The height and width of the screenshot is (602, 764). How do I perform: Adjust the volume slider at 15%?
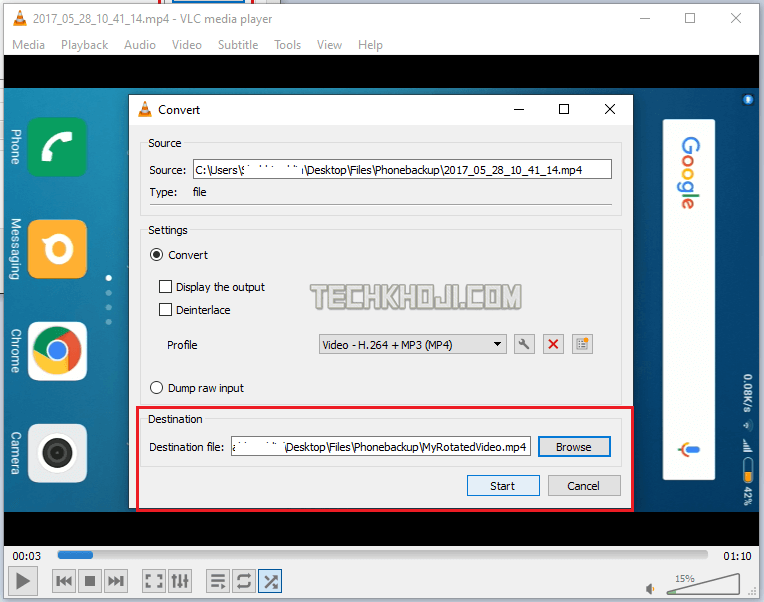704,583
